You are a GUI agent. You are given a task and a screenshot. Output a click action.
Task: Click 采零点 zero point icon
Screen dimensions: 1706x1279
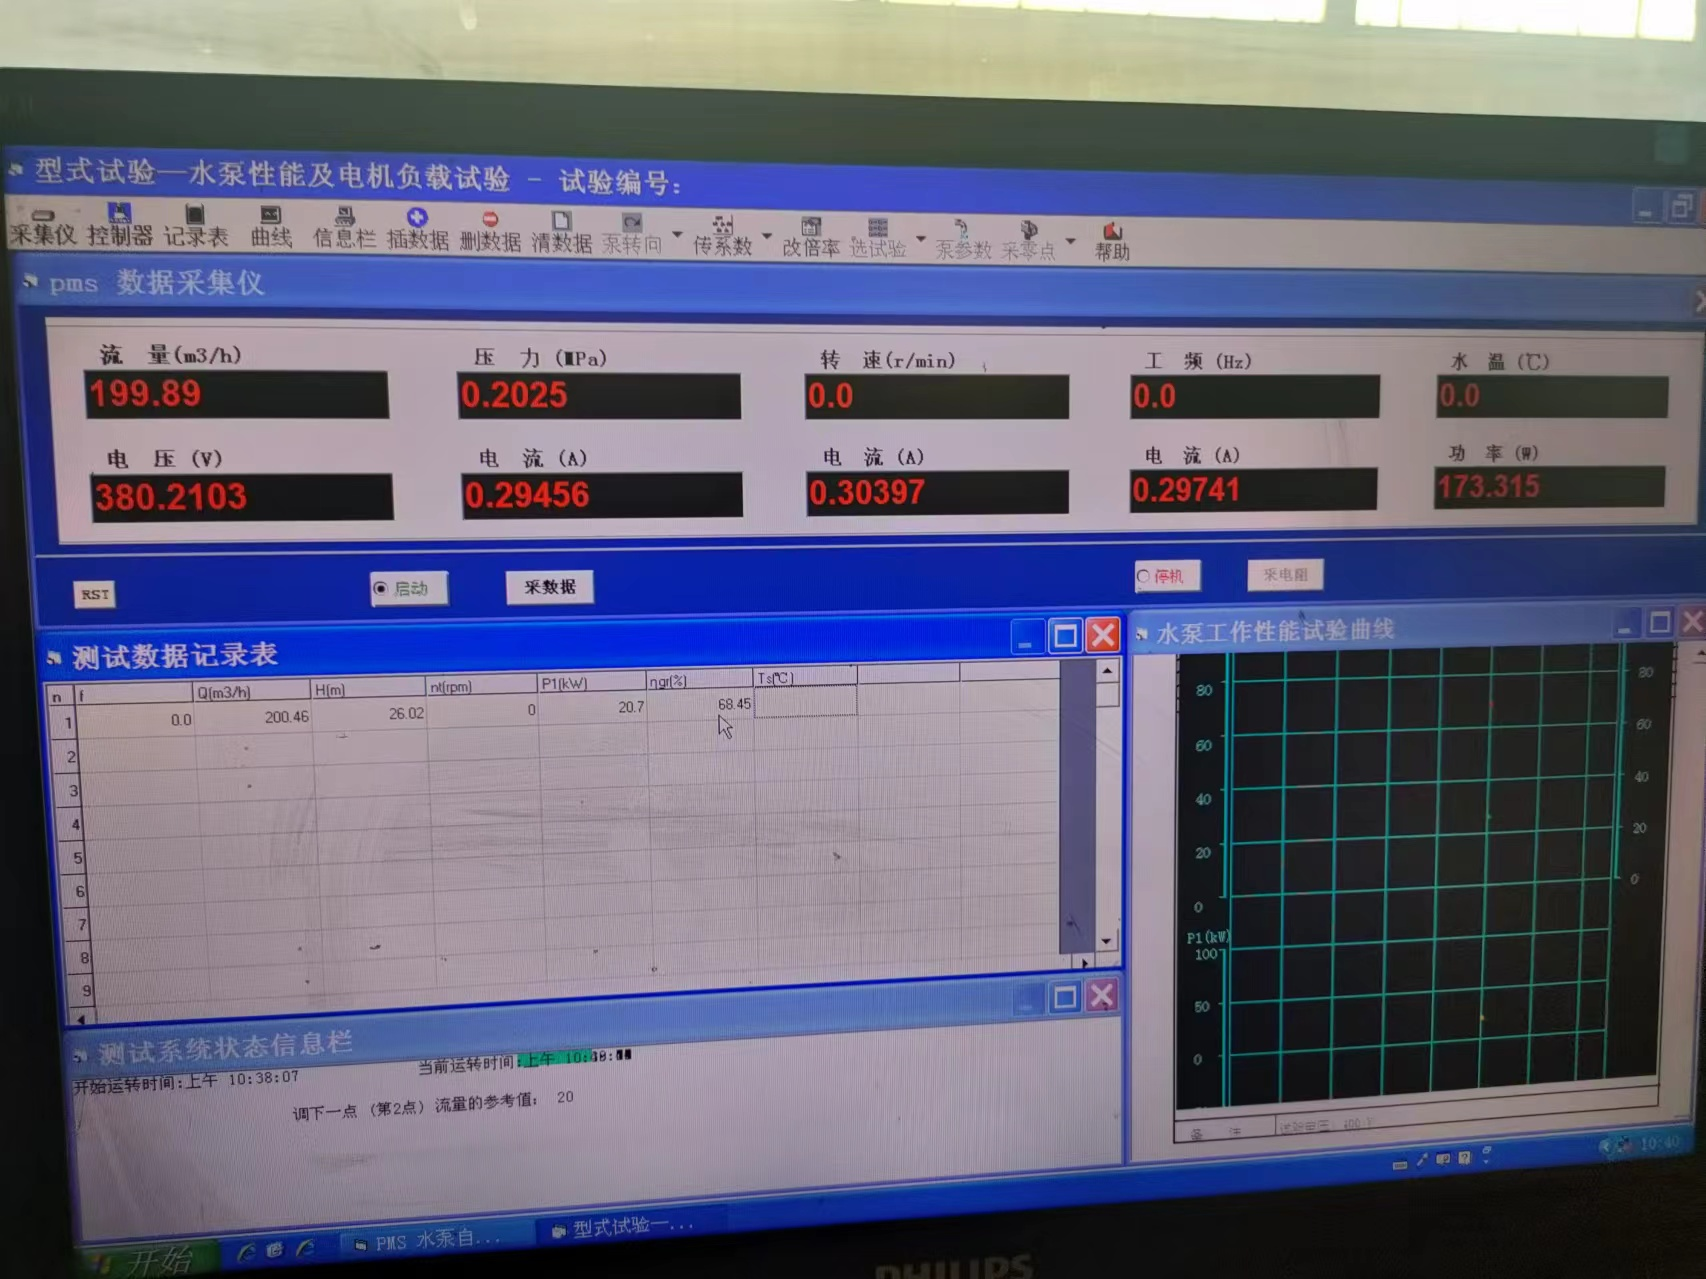1028,242
